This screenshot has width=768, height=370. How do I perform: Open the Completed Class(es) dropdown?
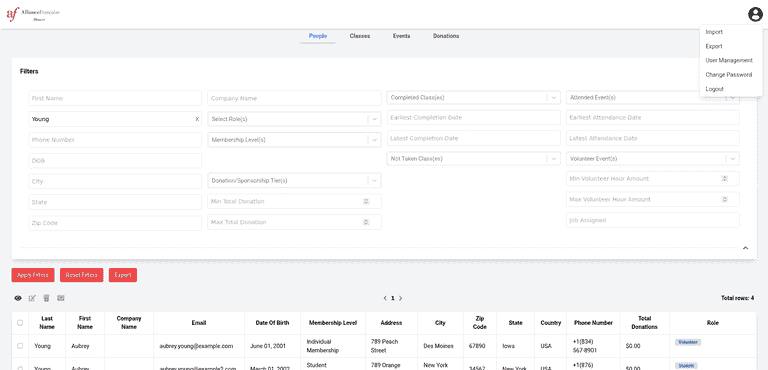click(474, 98)
